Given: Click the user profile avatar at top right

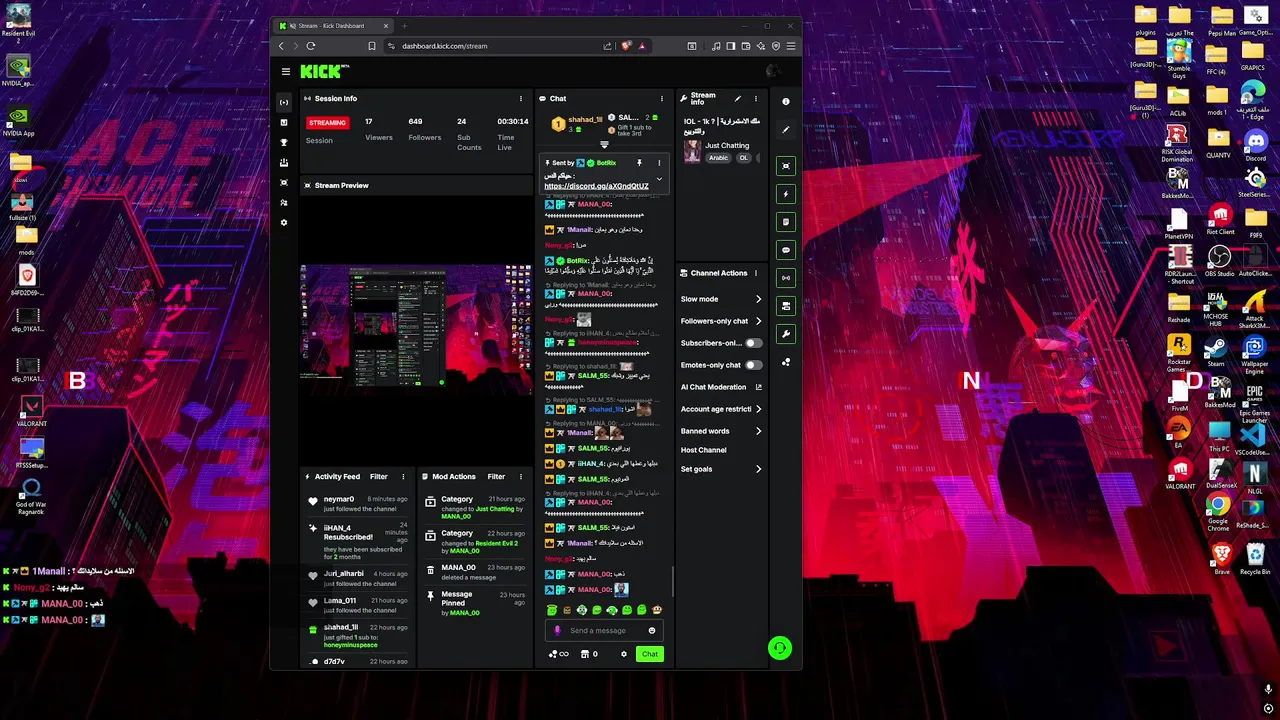Looking at the screenshot, I should point(772,71).
